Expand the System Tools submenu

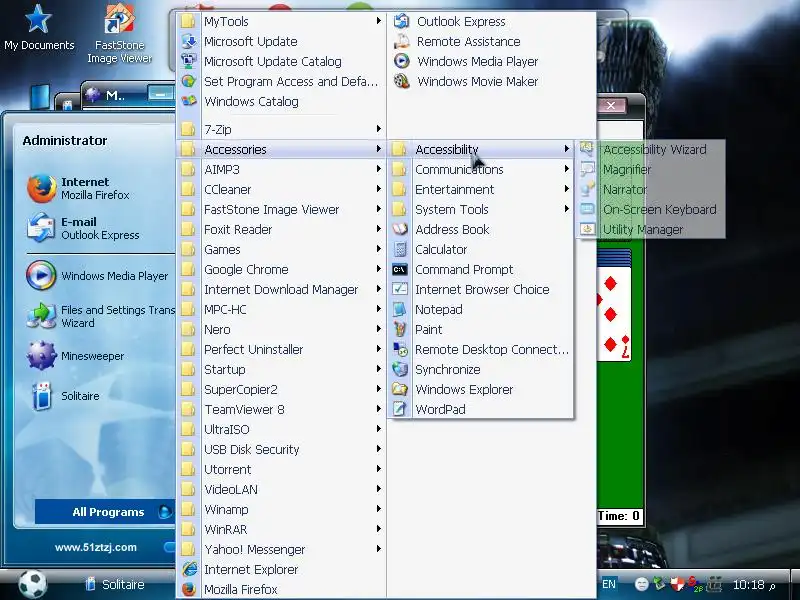pos(481,209)
